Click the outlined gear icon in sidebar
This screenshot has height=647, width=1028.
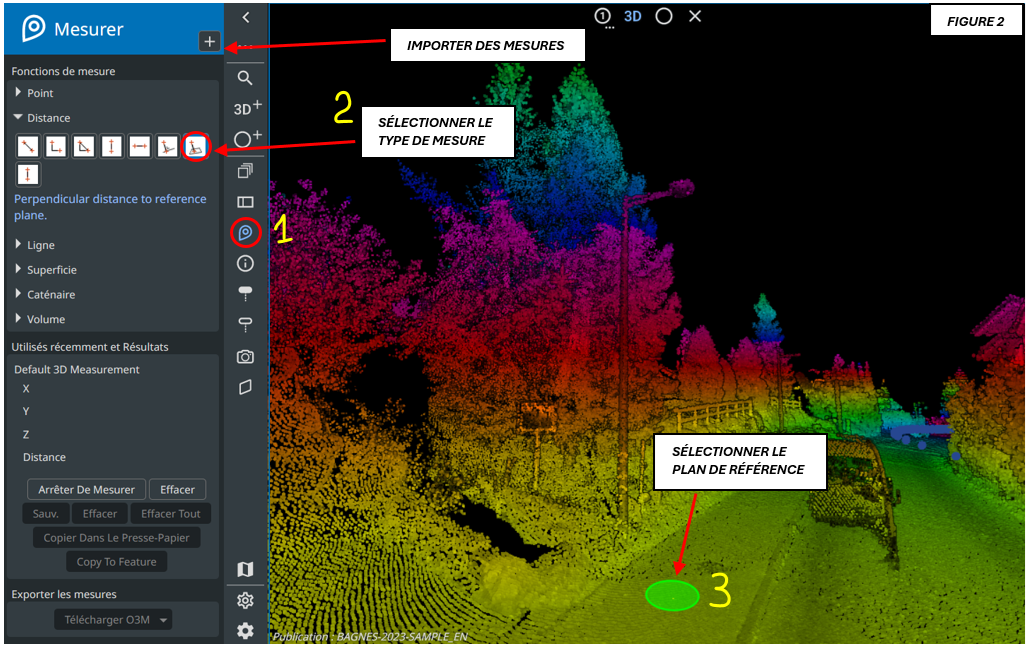click(x=245, y=600)
